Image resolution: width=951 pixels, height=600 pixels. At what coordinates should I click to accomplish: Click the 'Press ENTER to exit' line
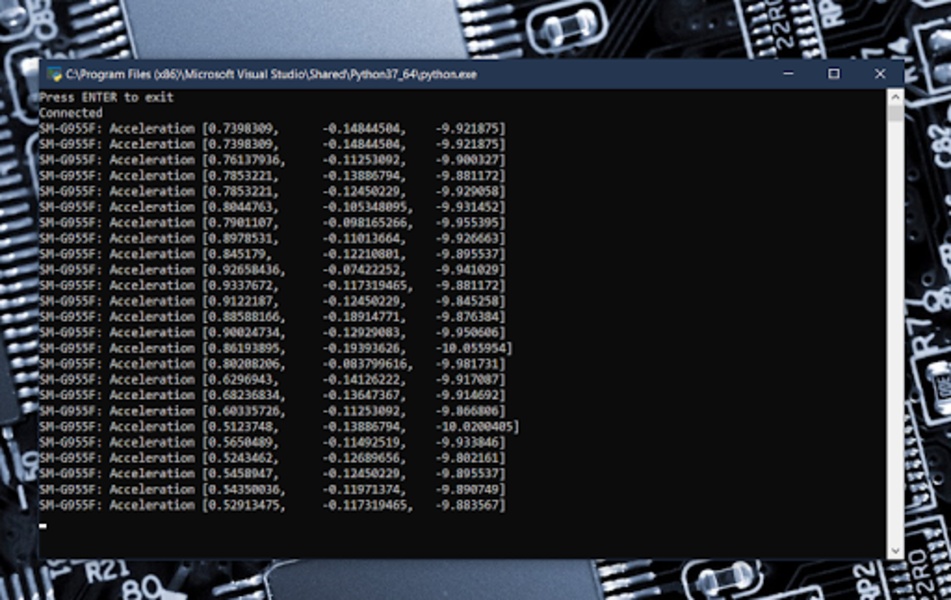tap(106, 97)
